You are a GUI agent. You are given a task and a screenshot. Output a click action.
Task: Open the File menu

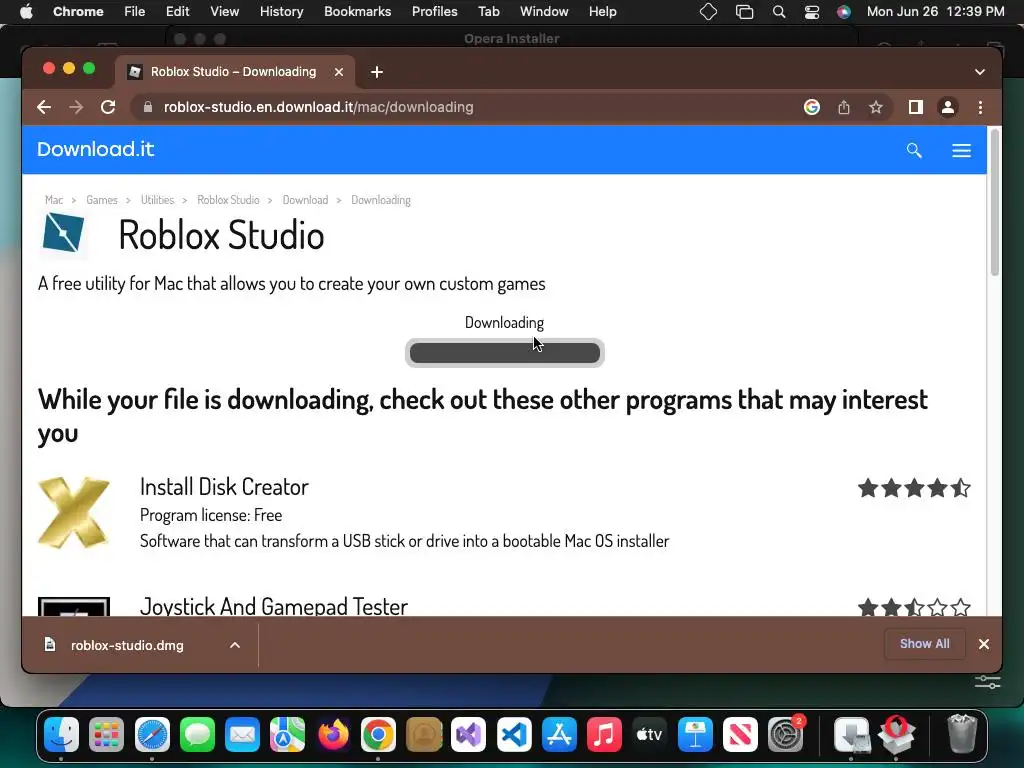(135, 12)
